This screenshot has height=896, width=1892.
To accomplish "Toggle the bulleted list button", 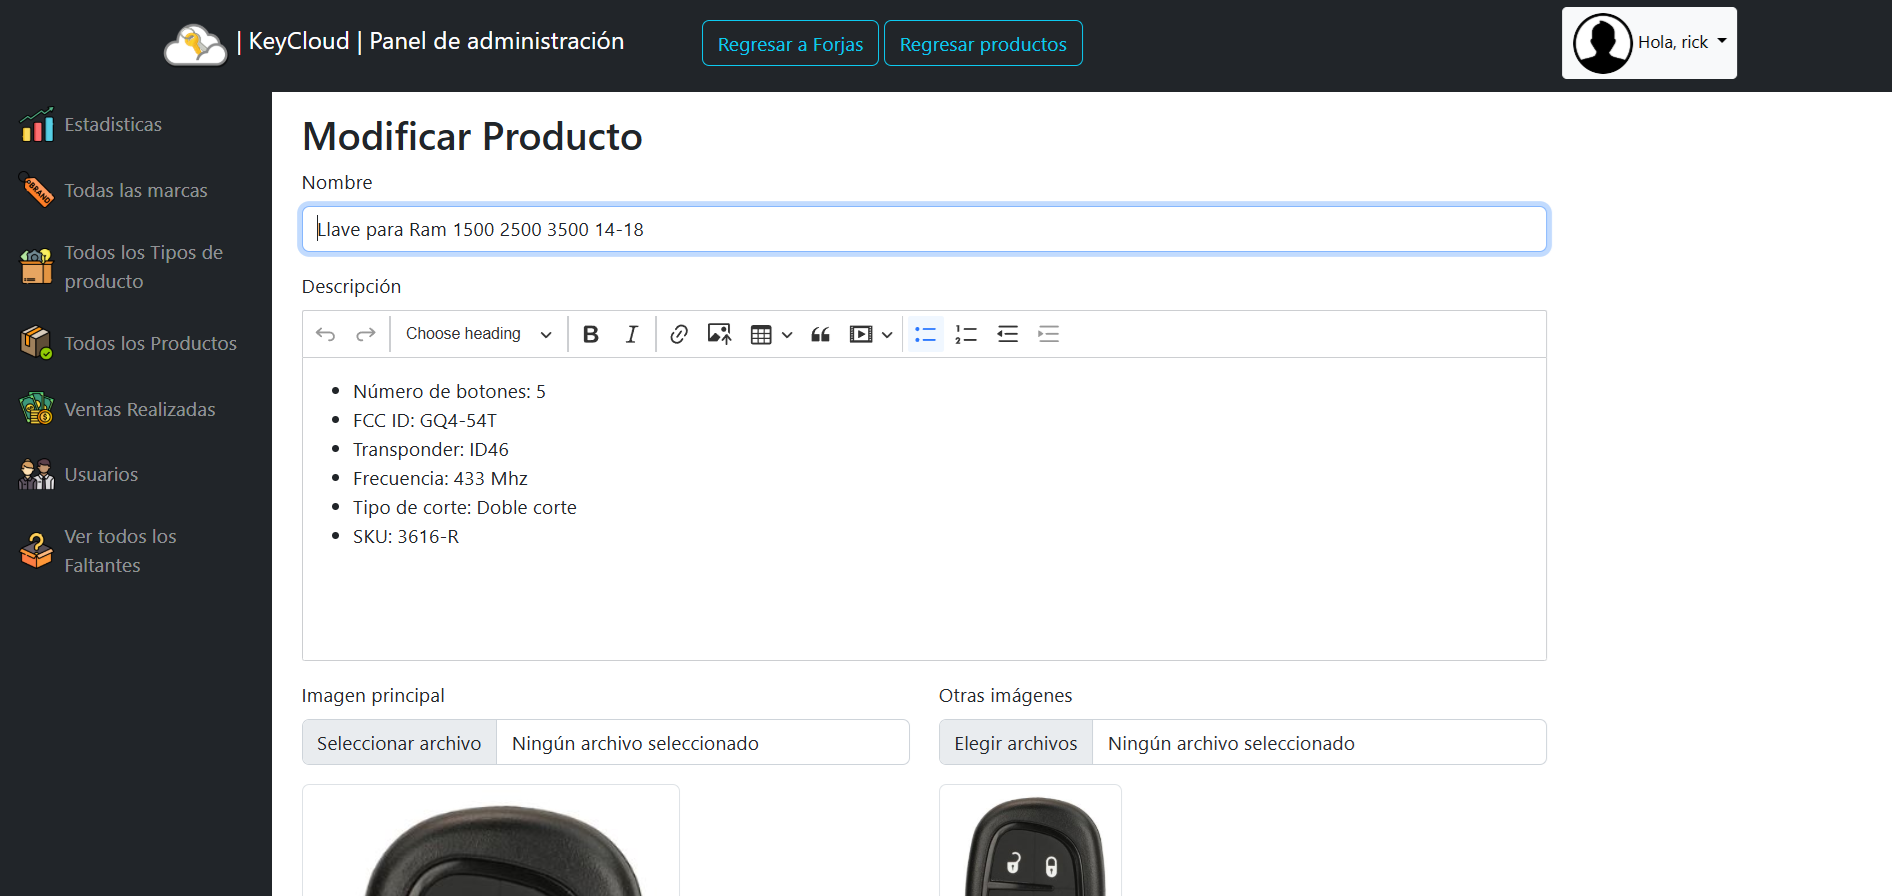I will 925,334.
